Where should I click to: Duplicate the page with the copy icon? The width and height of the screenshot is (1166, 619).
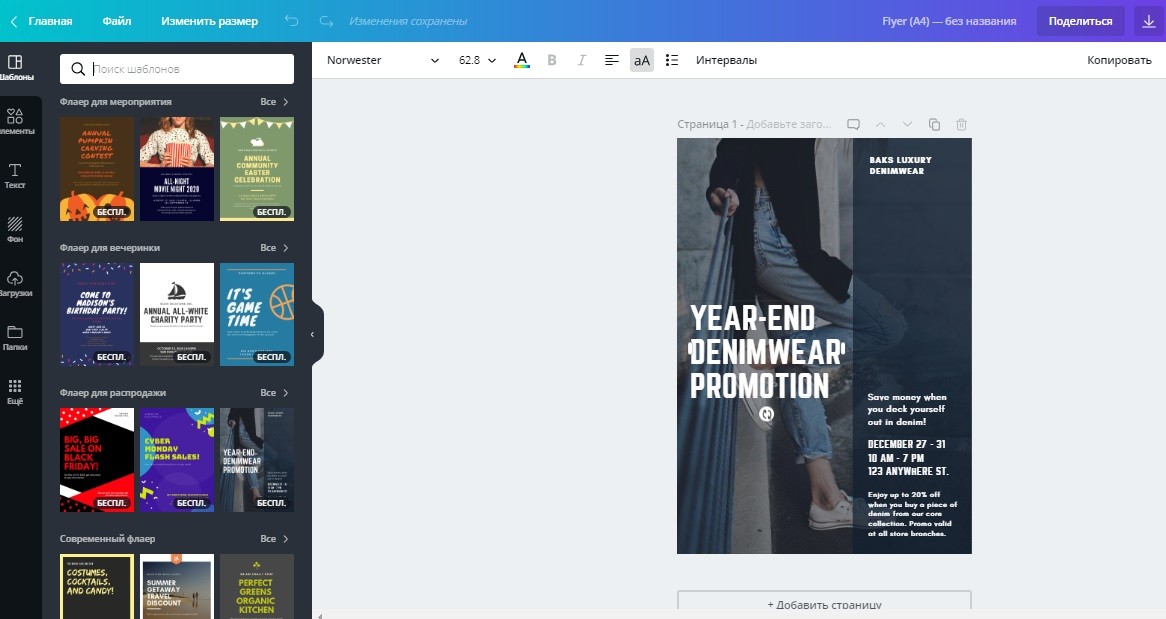coord(935,124)
